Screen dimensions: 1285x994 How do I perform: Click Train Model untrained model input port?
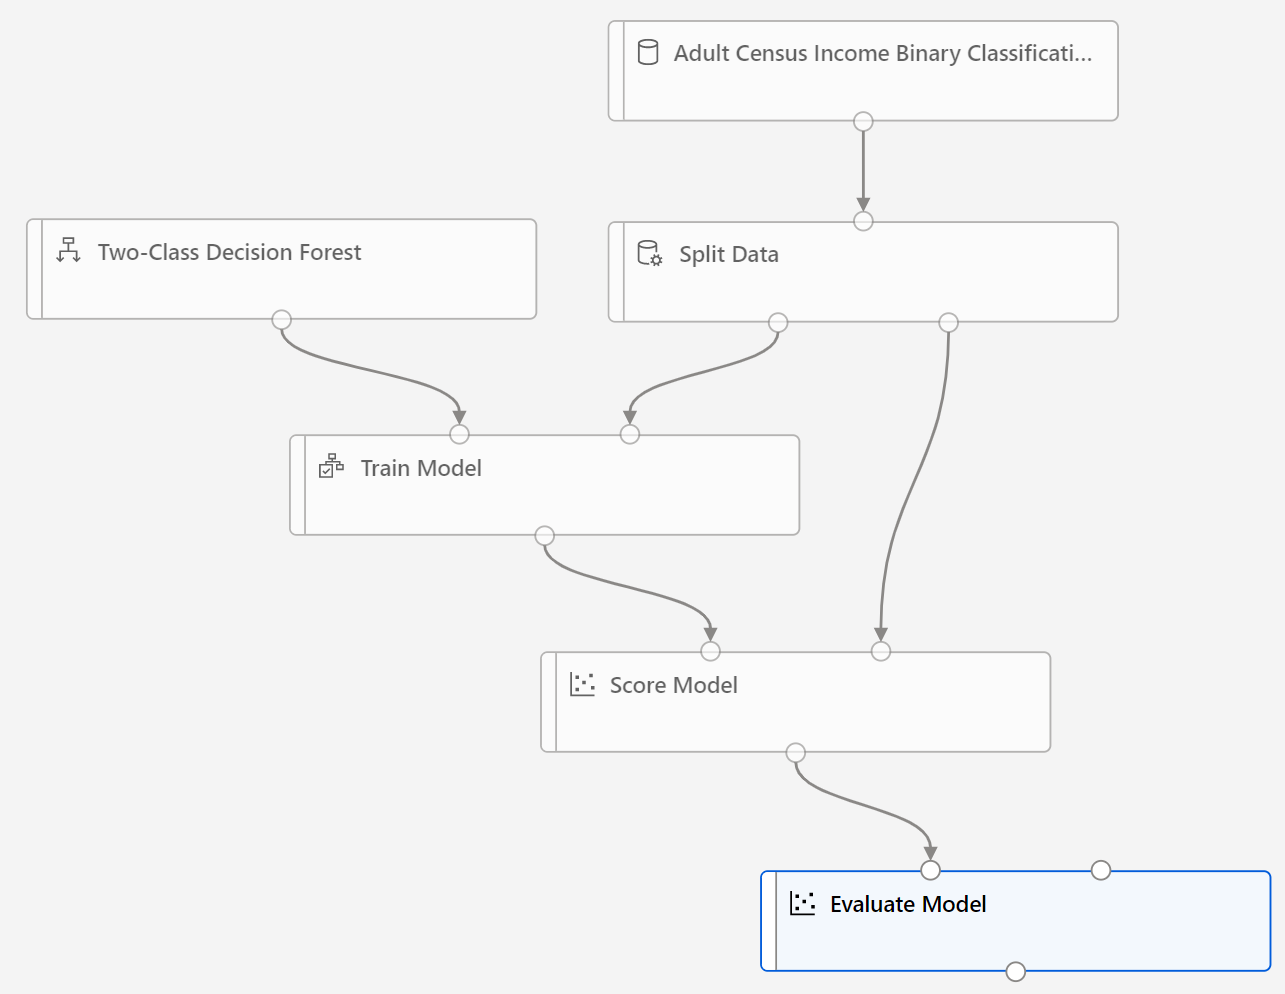pos(459,434)
